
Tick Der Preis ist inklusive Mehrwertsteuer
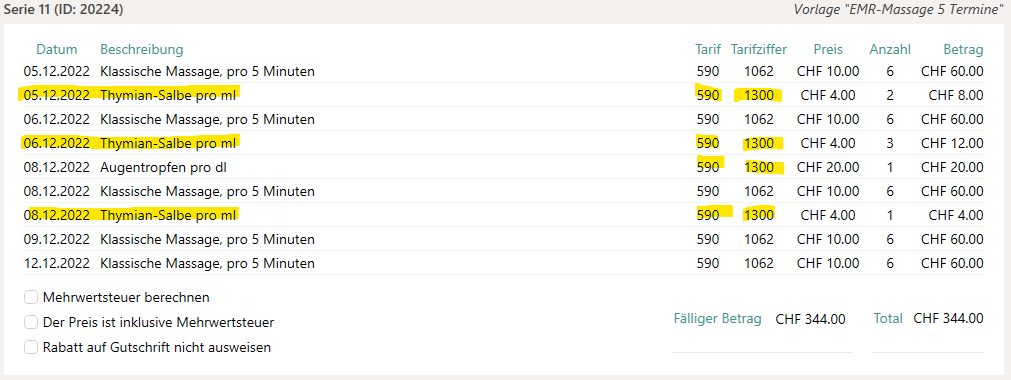click(x=31, y=322)
